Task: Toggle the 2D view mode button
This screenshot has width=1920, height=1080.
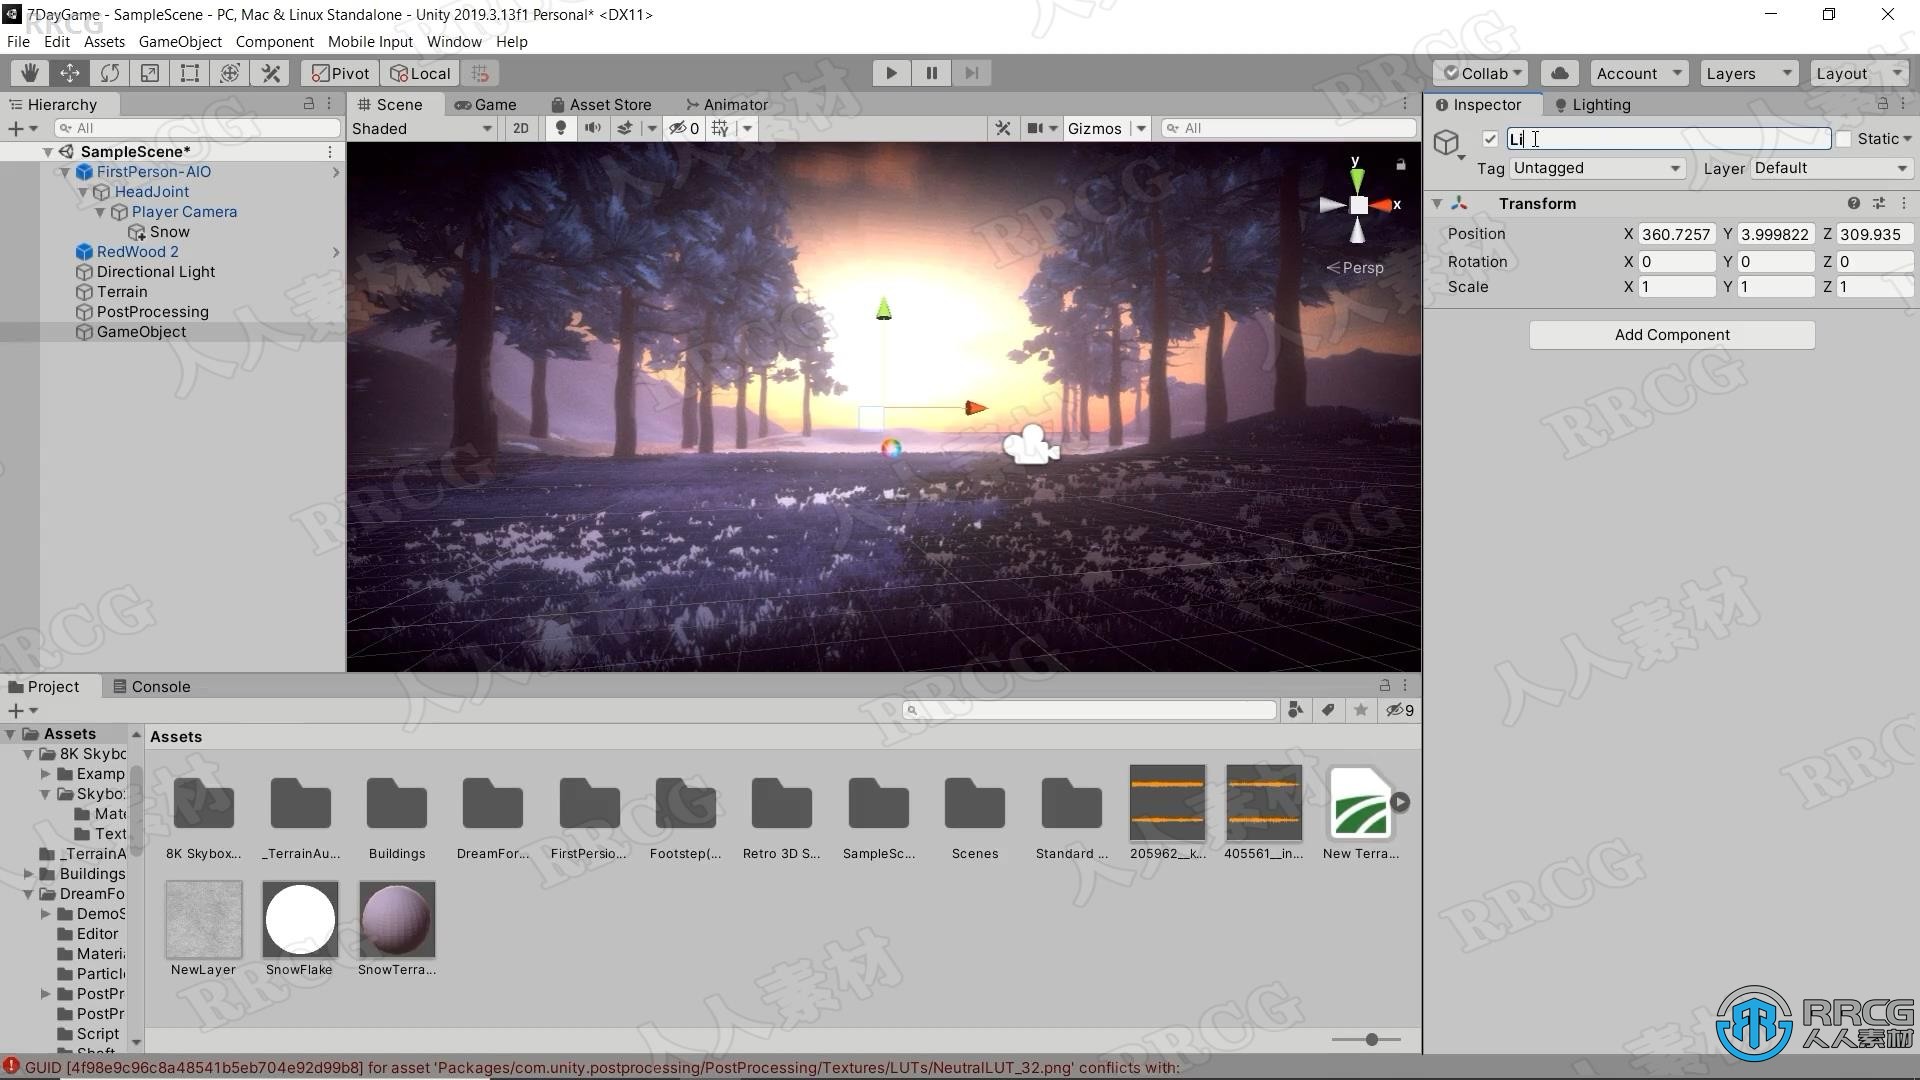Action: click(520, 128)
